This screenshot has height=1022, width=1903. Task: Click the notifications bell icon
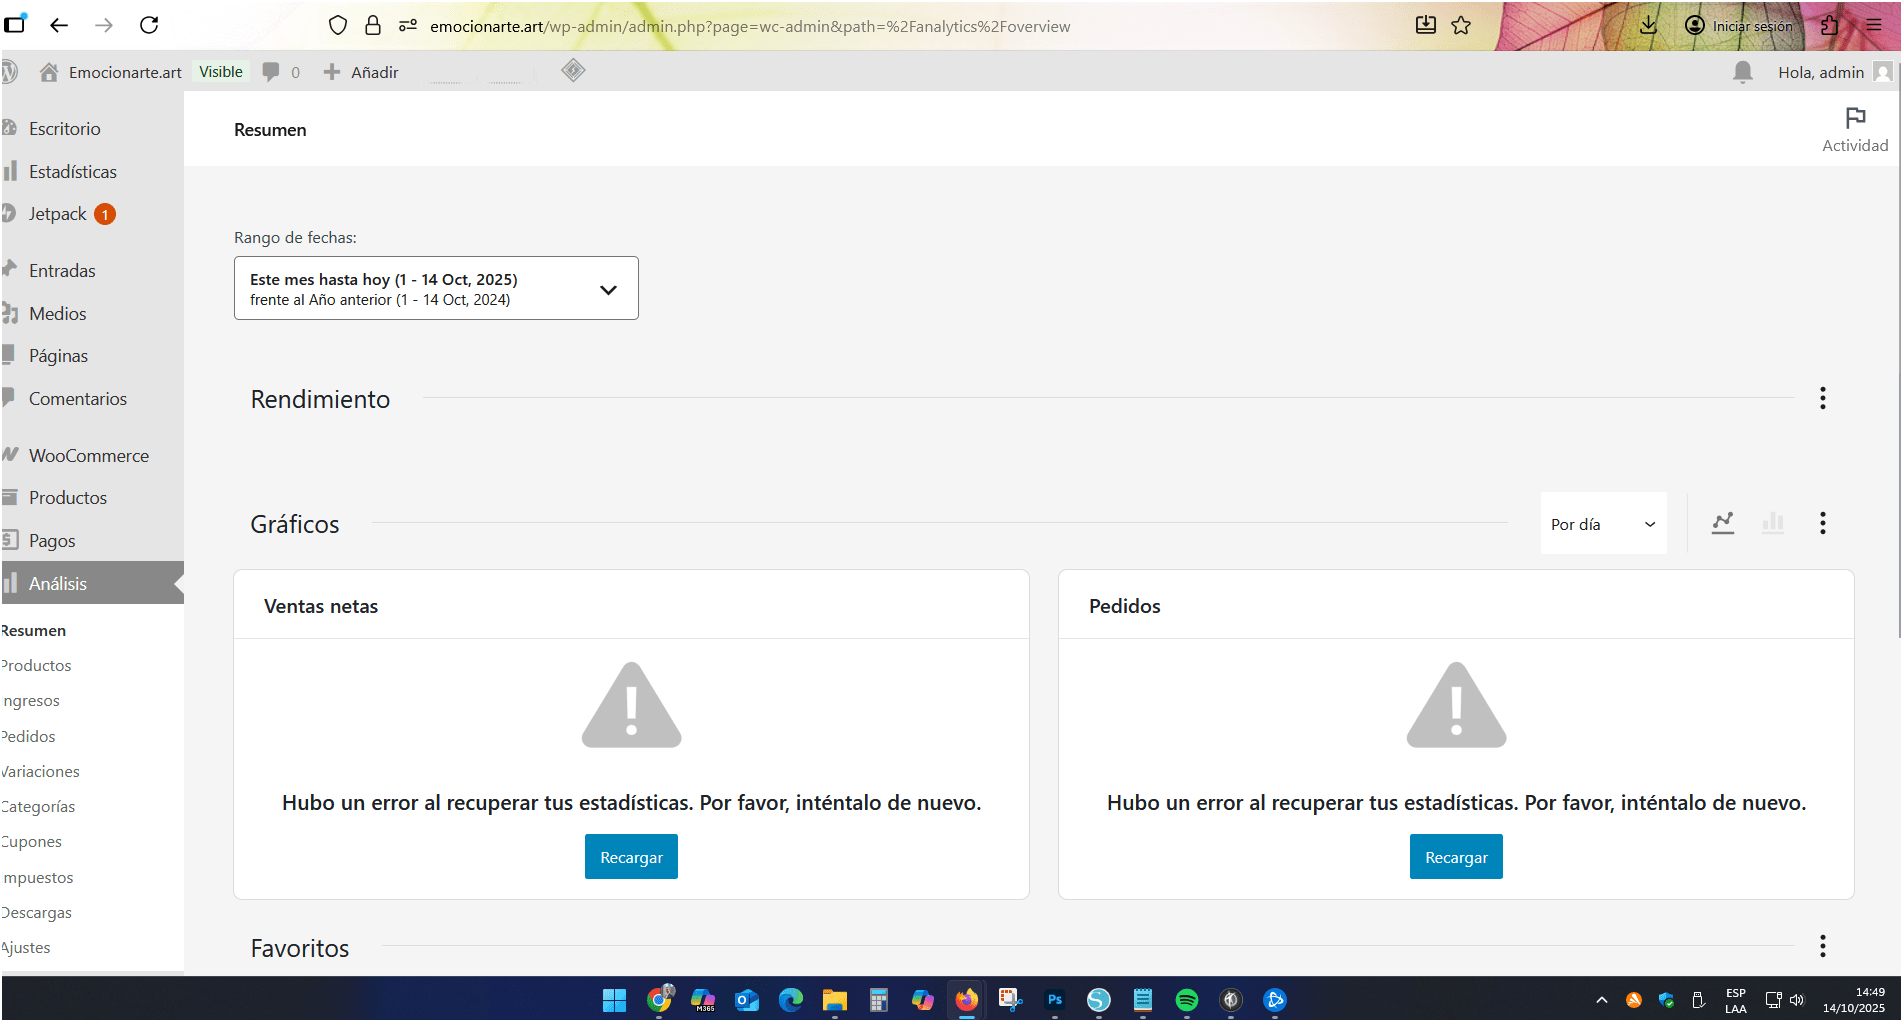click(1742, 72)
